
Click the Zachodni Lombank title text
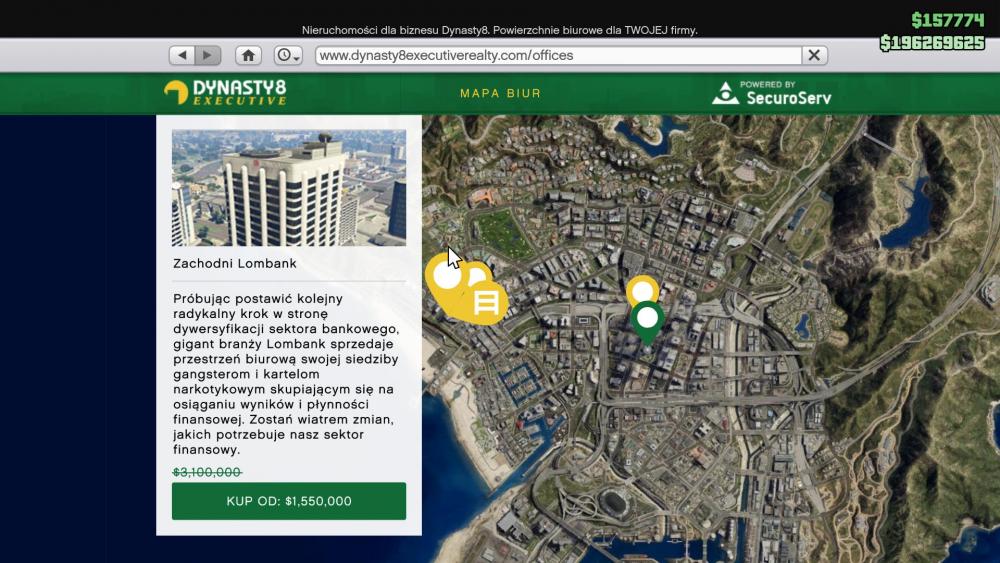click(235, 263)
